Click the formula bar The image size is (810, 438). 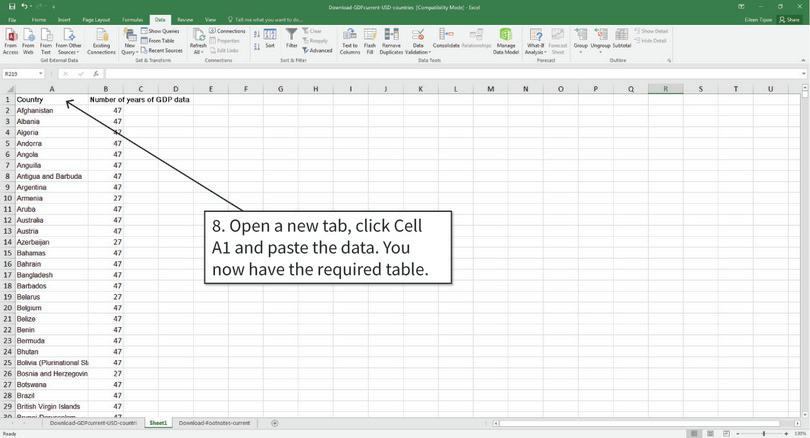point(452,74)
